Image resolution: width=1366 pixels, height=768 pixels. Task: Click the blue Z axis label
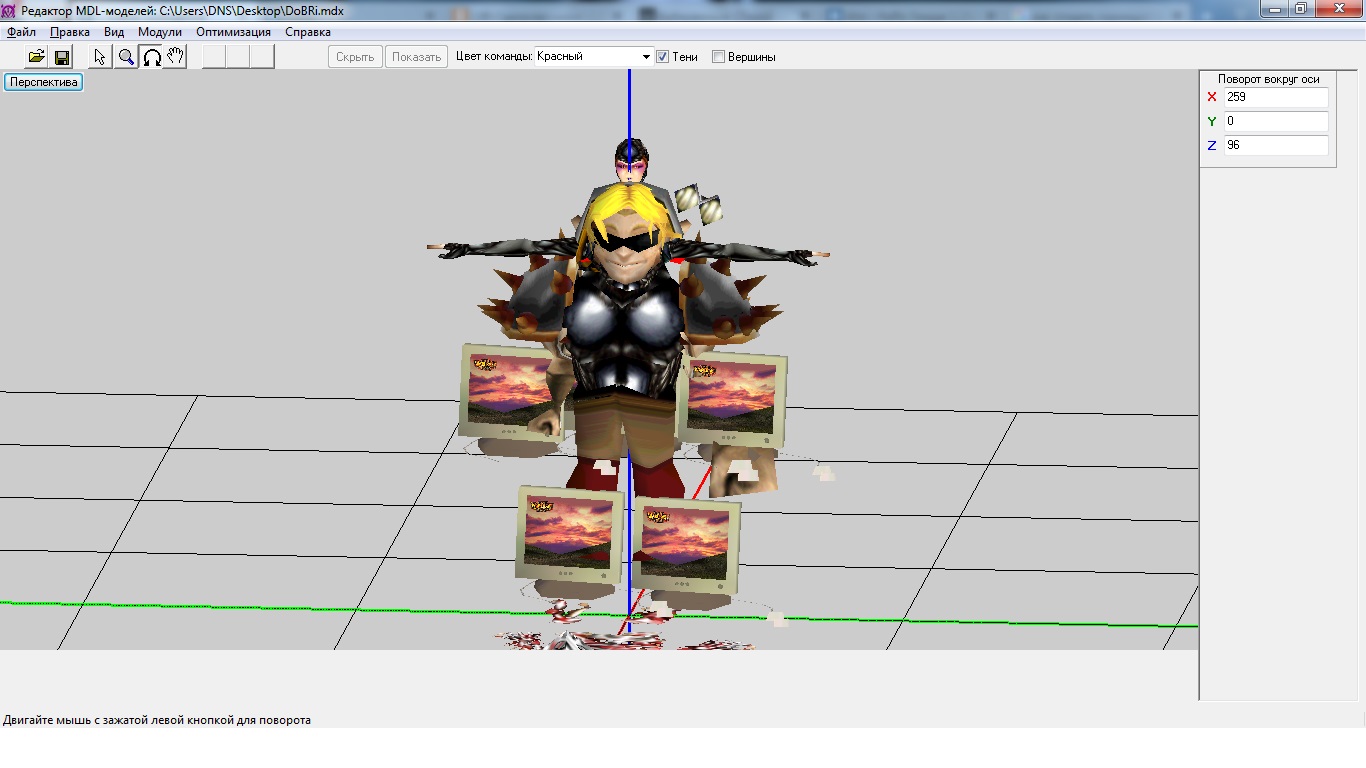[x=1212, y=145]
